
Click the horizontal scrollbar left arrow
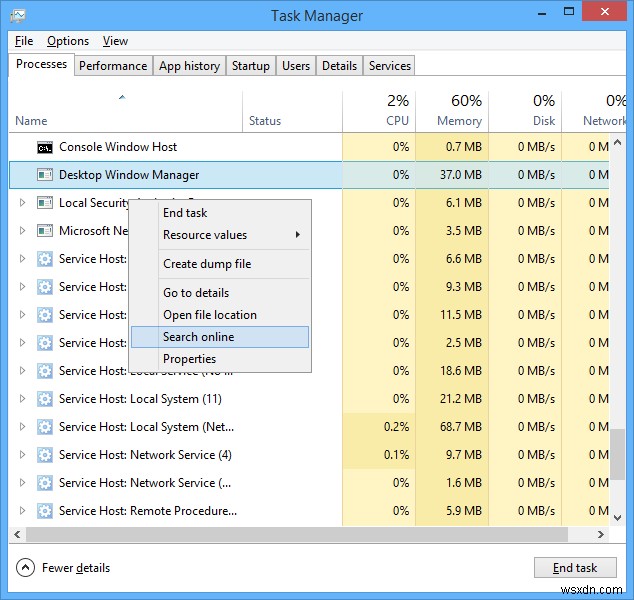(x=17, y=534)
